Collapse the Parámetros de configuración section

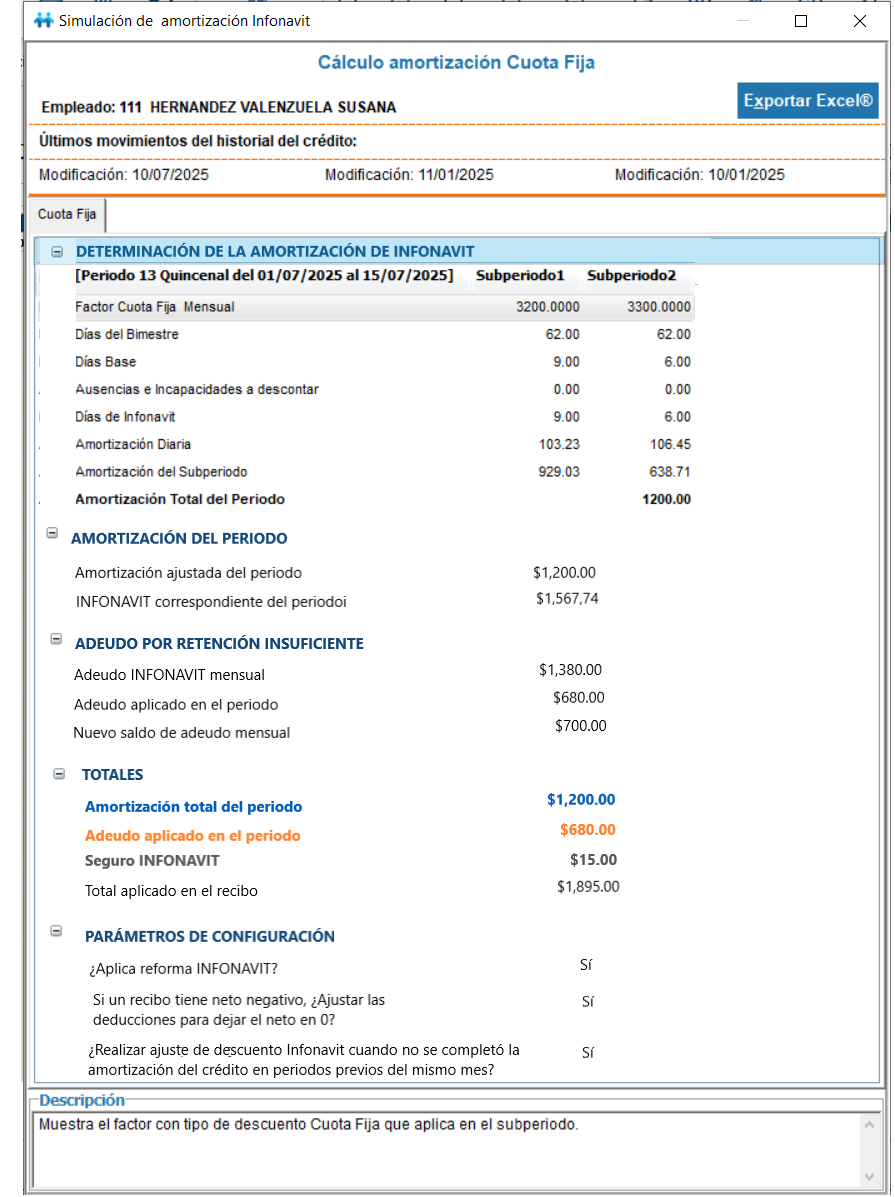[x=57, y=932]
